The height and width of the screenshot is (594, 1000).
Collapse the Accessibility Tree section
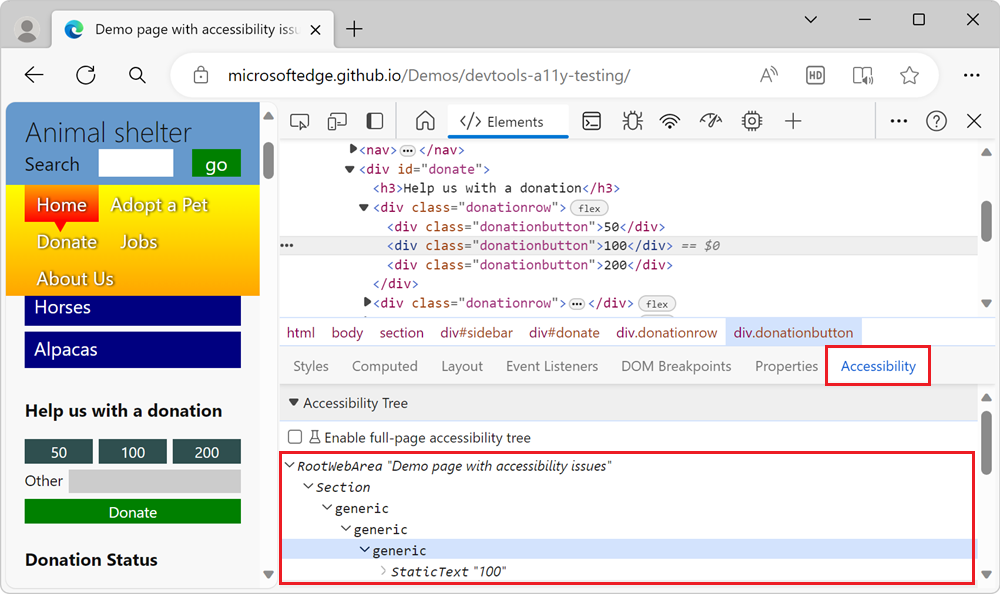[x=293, y=403]
